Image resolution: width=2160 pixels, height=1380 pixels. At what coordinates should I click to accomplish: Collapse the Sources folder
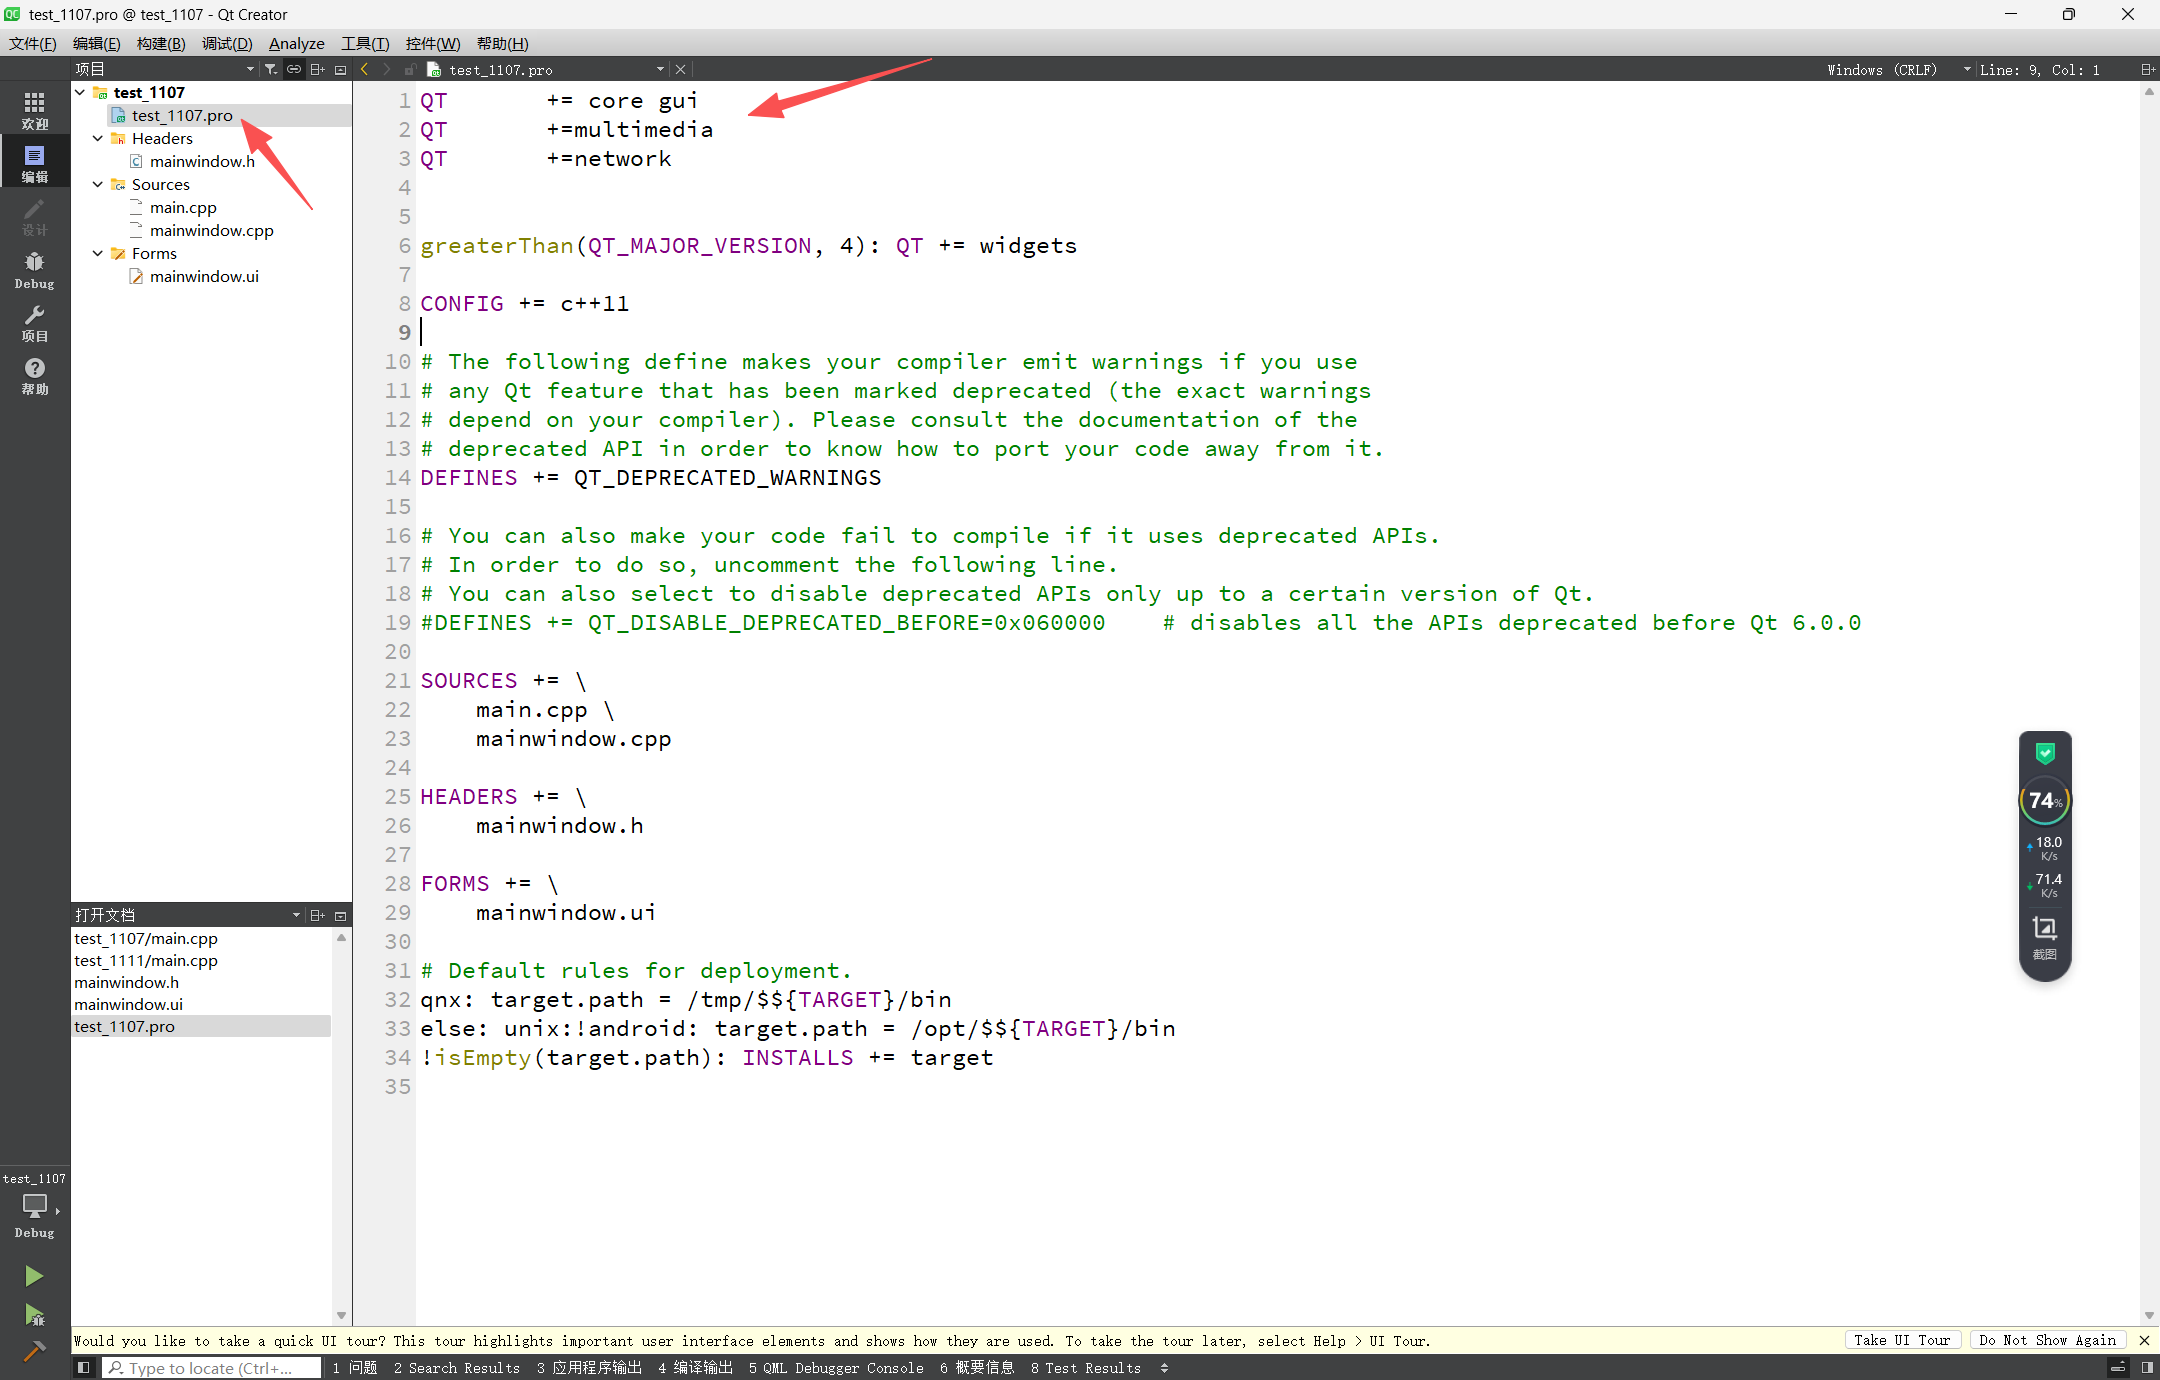tap(98, 184)
